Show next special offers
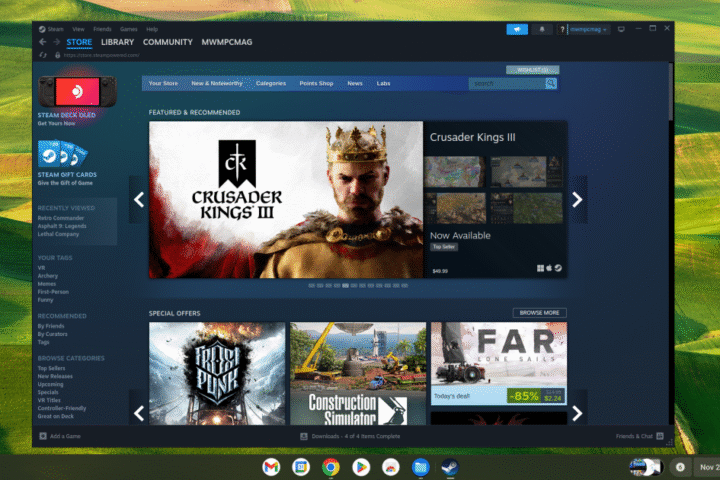Viewport: 720px width, 480px height. point(577,413)
